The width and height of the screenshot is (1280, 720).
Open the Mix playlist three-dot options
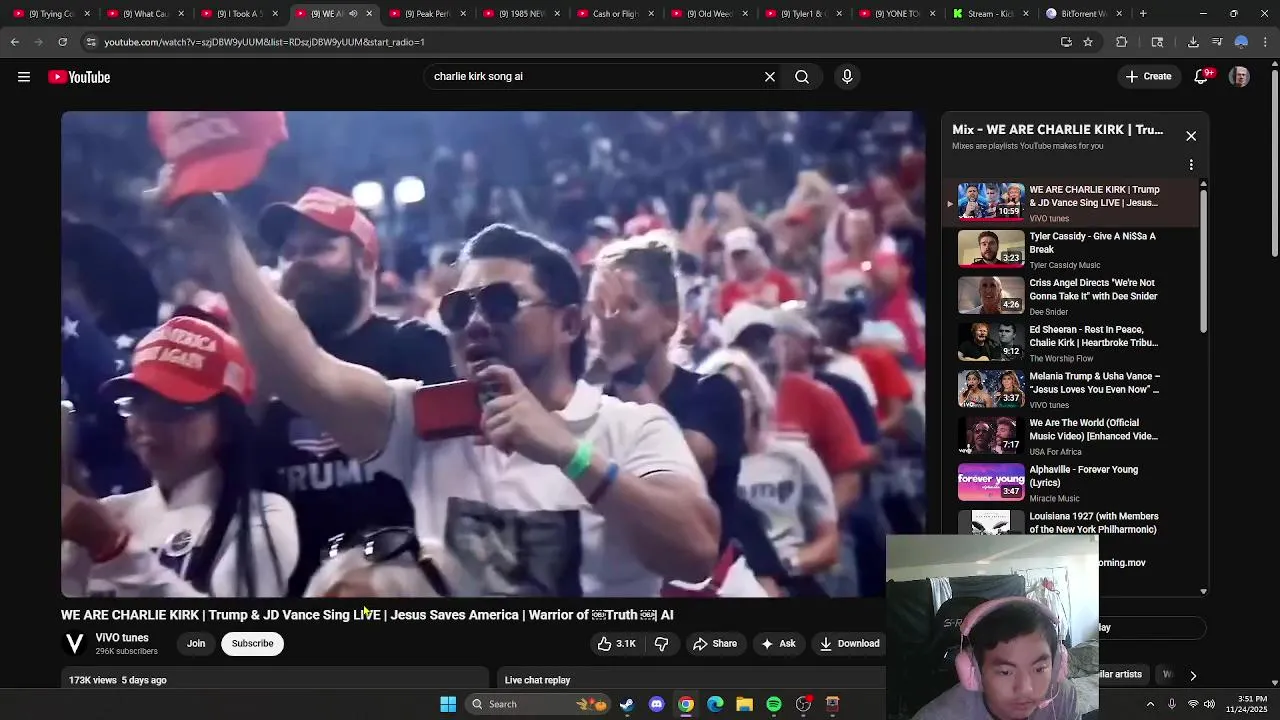1191,164
